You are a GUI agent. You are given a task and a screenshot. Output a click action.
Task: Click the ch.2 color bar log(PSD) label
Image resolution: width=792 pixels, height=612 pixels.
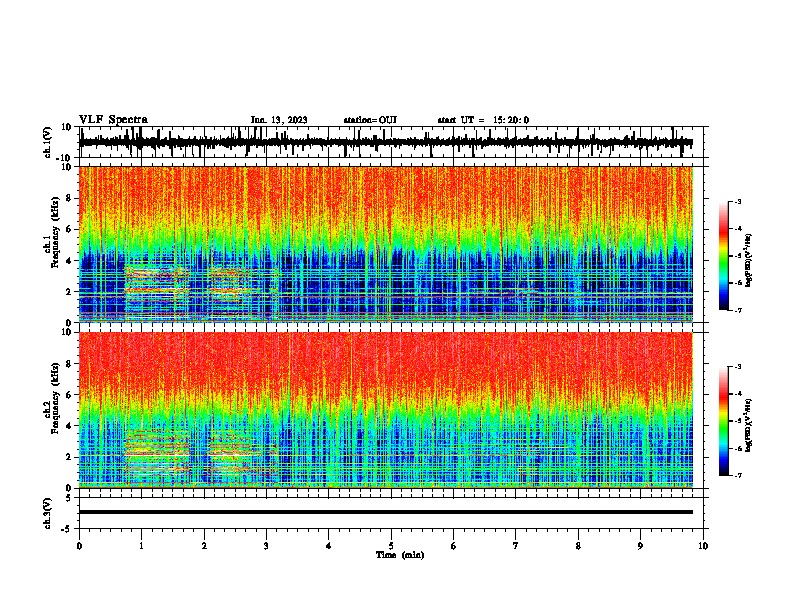[x=748, y=425]
